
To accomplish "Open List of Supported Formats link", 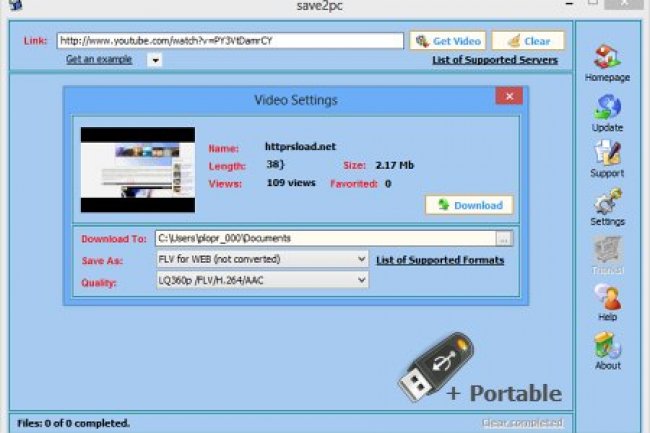I will click(x=439, y=261).
